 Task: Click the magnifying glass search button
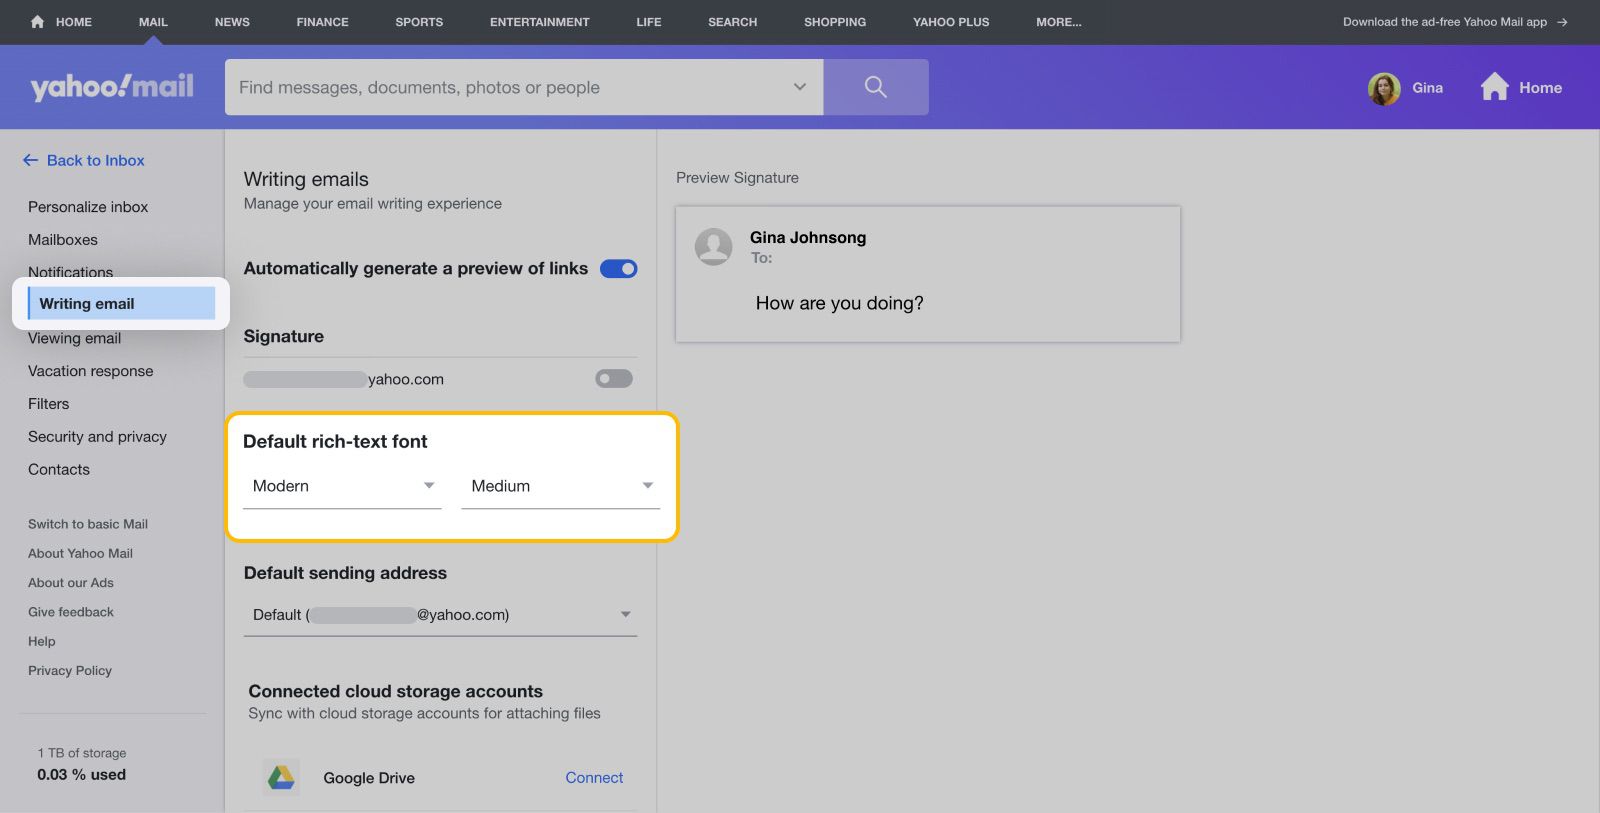[x=876, y=87]
